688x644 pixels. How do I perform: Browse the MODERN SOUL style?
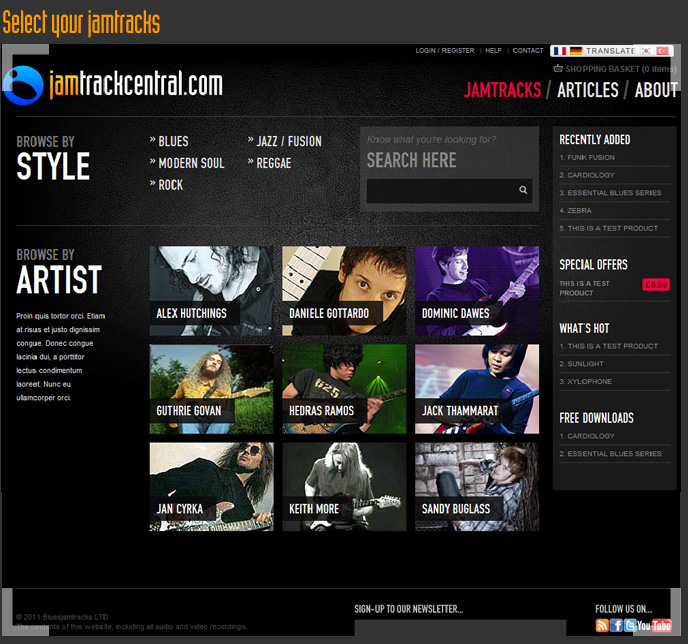[191, 163]
